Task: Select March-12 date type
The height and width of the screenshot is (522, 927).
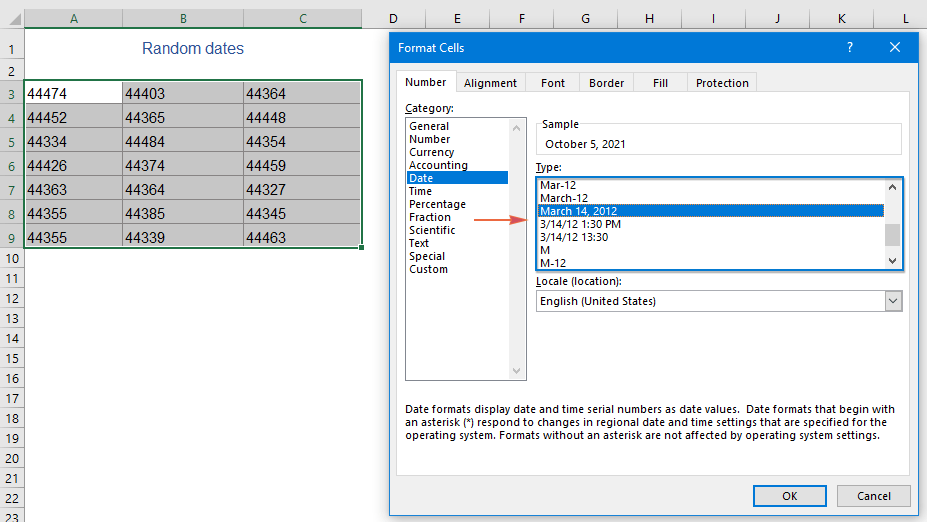Action: (x=711, y=198)
